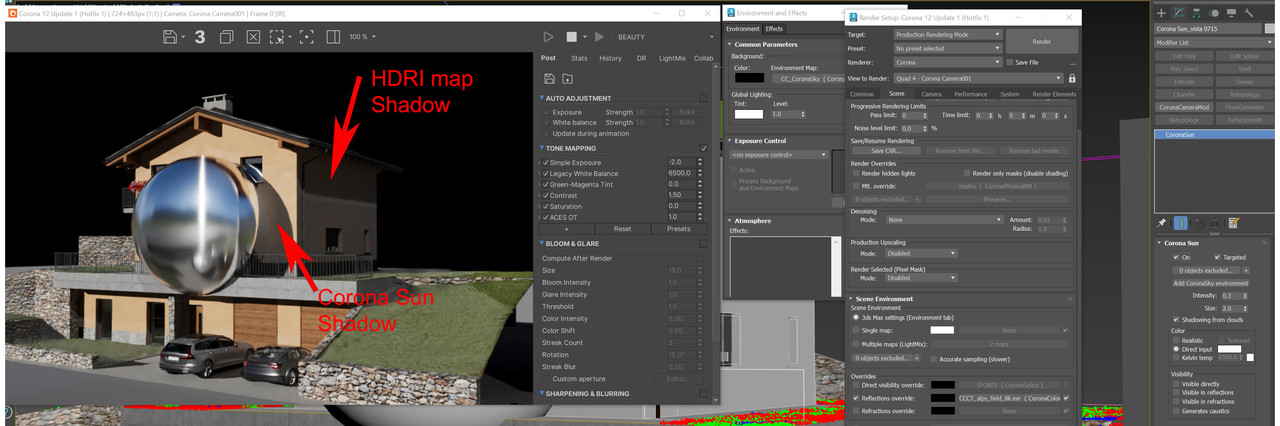
Task: Switch to the Stats tab
Action: tap(579, 58)
